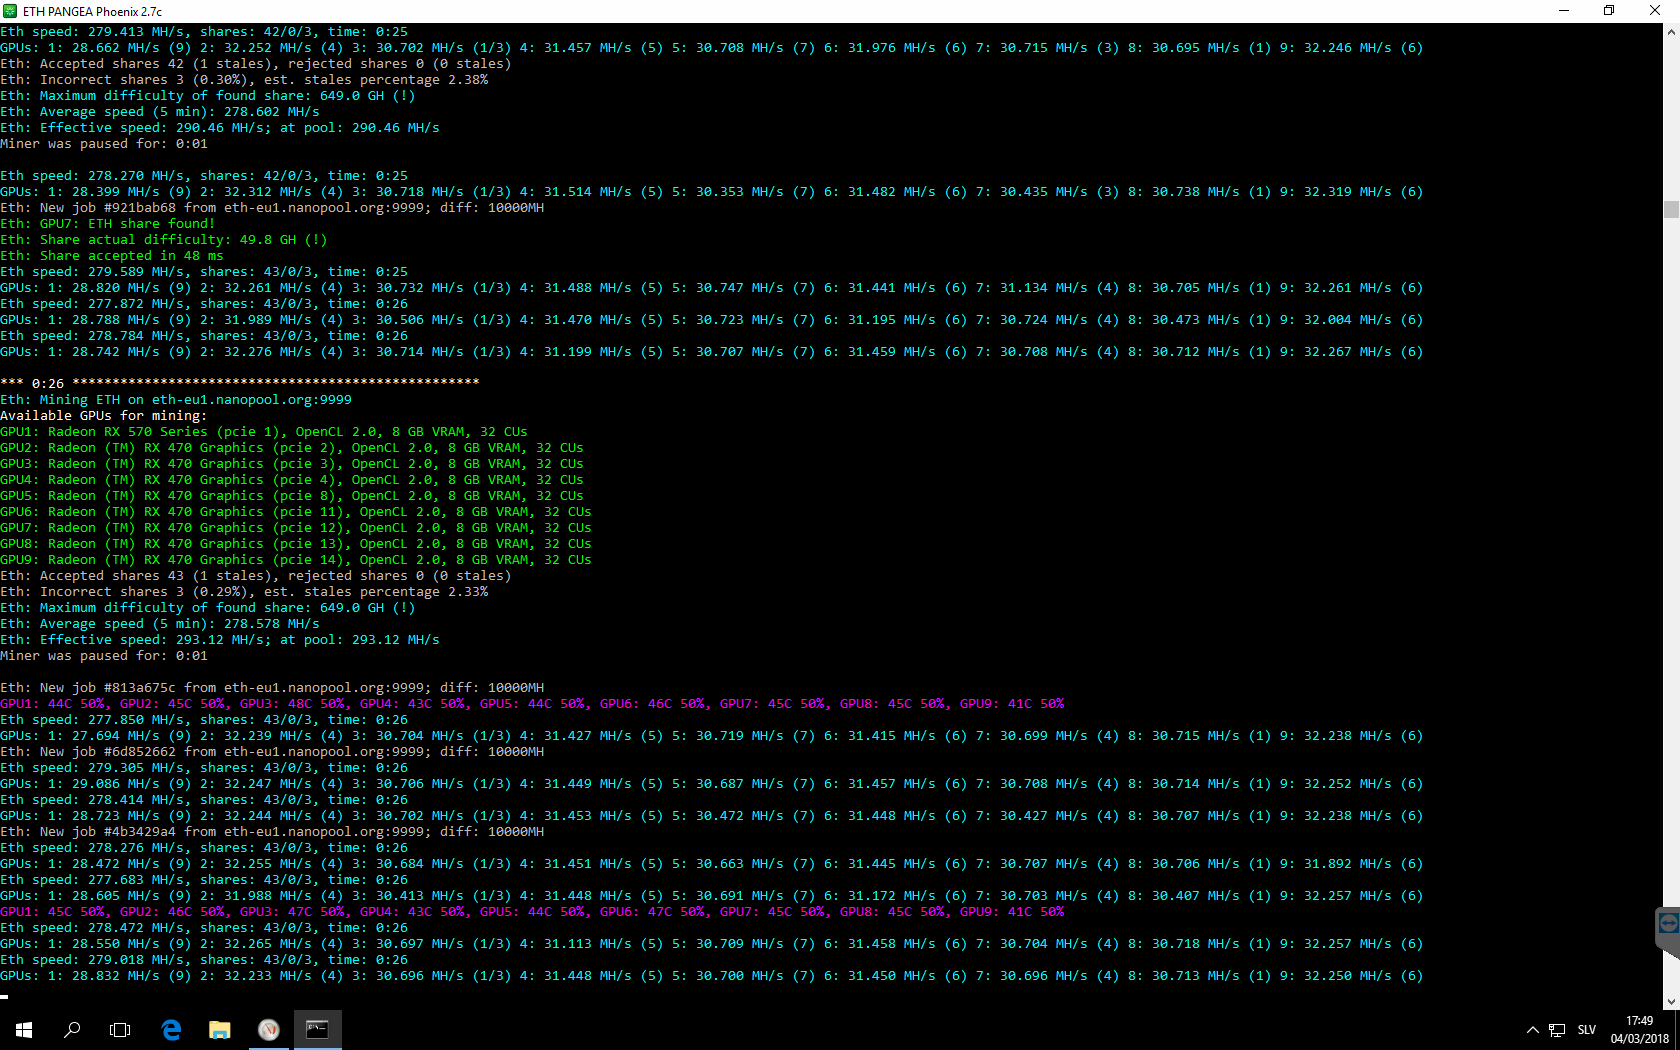The image size is (1680, 1050).
Task: Click the 'Incorrect shares 3 (0.29%)' line
Action: point(244,592)
